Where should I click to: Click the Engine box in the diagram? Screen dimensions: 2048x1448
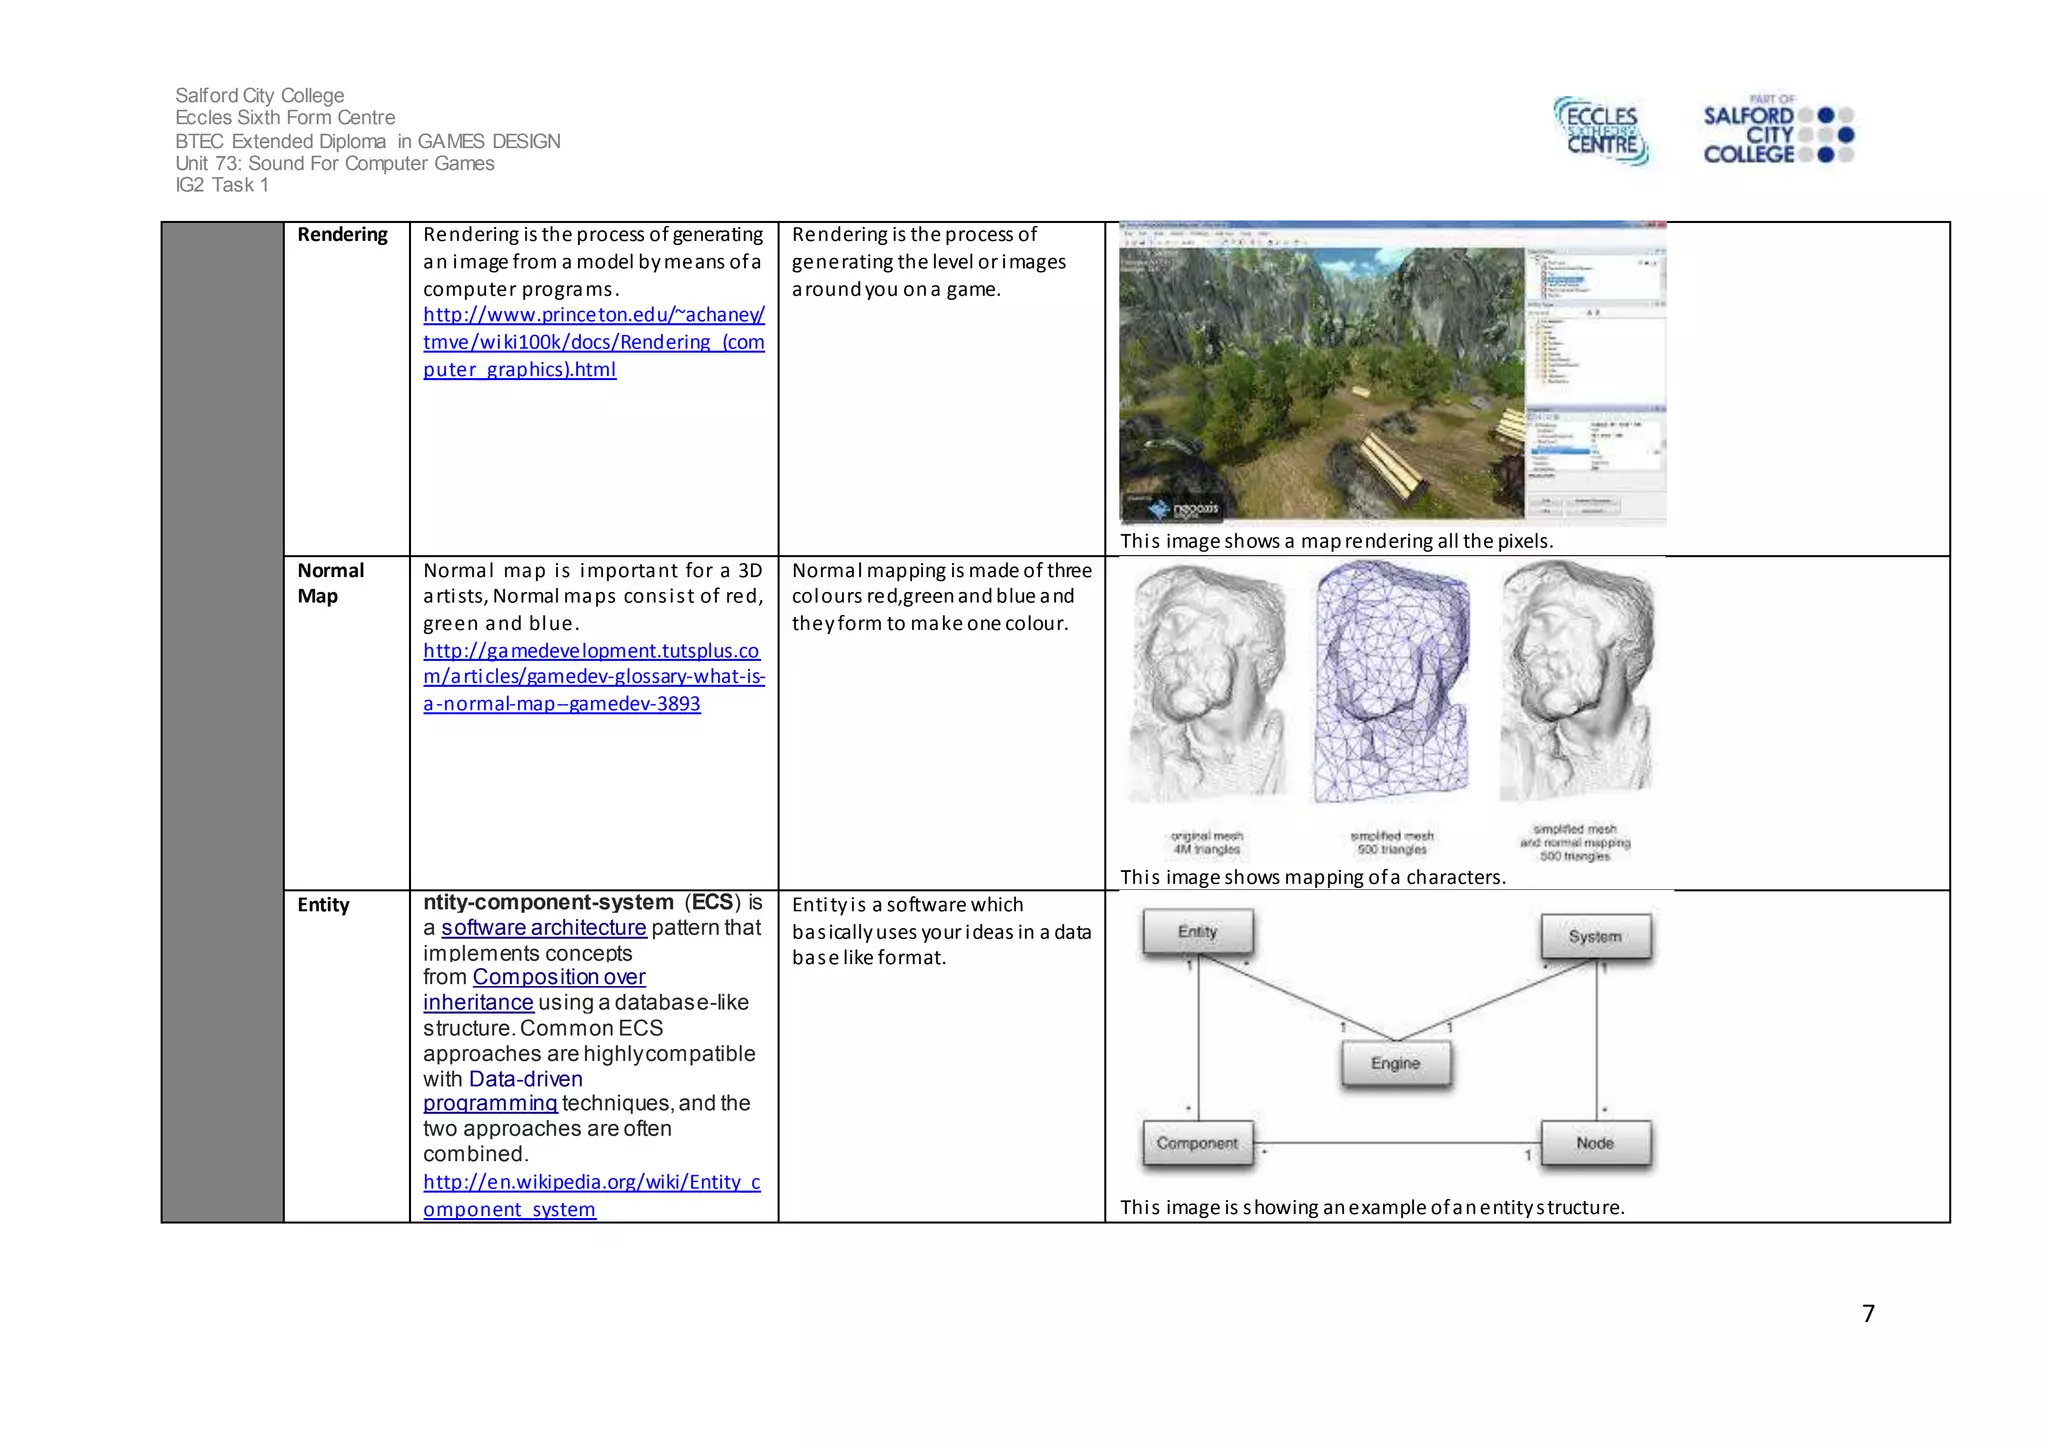tap(1395, 1063)
